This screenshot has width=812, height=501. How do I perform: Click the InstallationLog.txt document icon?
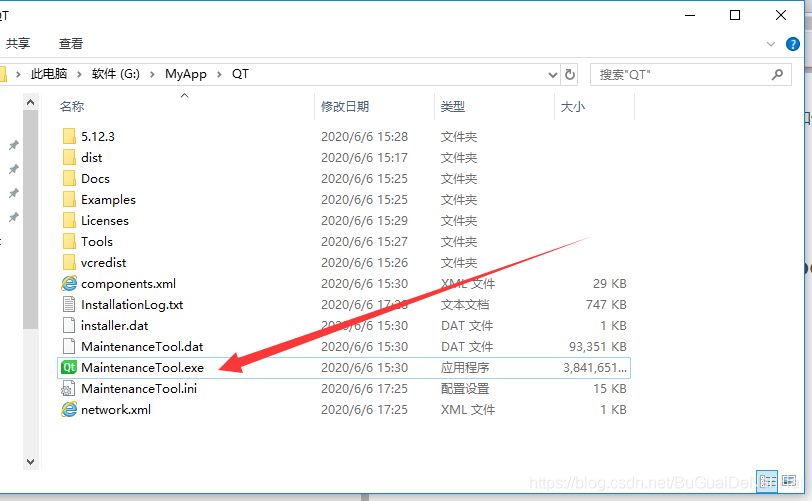pos(69,304)
